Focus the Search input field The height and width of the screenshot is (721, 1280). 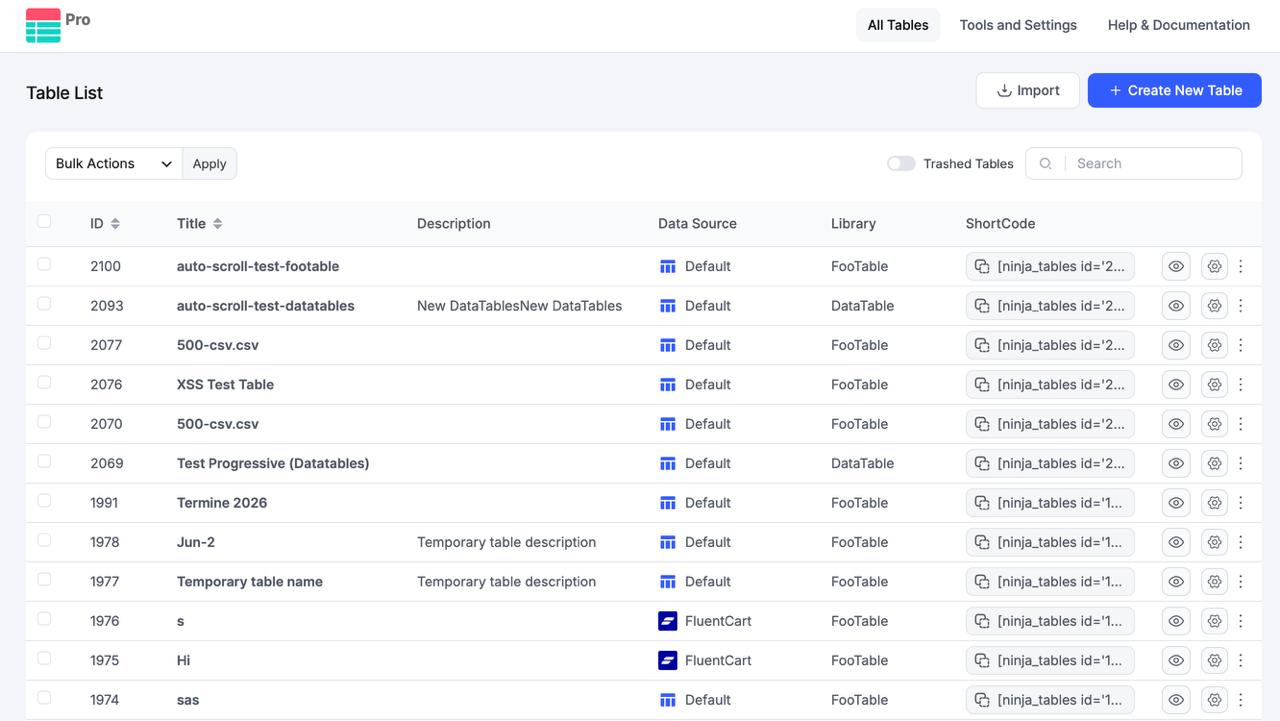click(x=1153, y=164)
